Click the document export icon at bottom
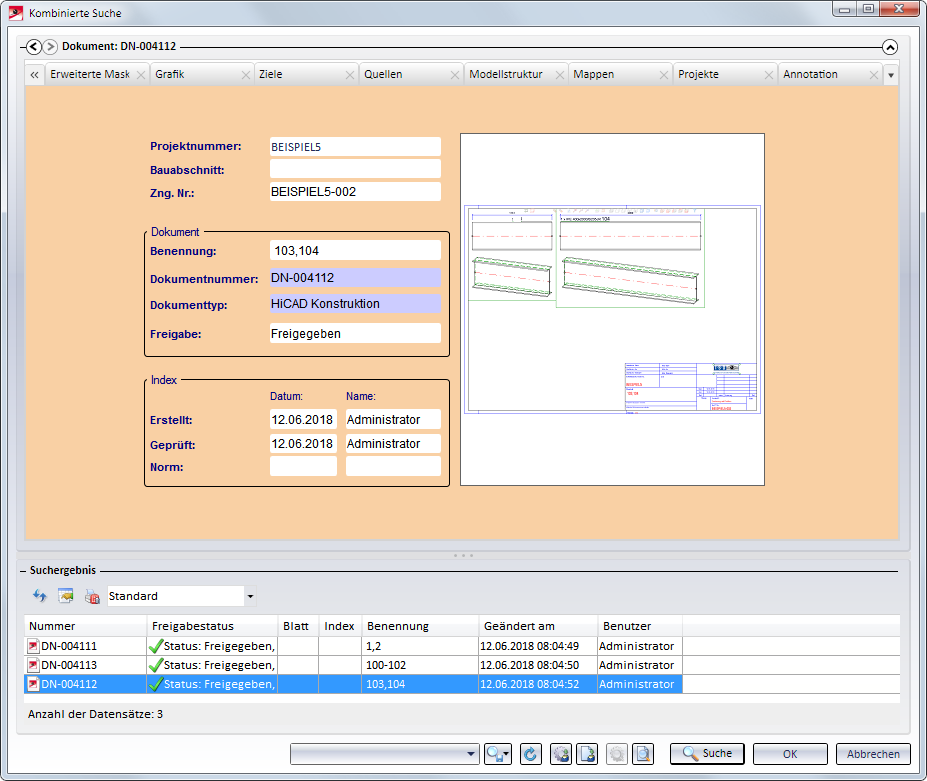This screenshot has width=927, height=781. tap(588, 754)
